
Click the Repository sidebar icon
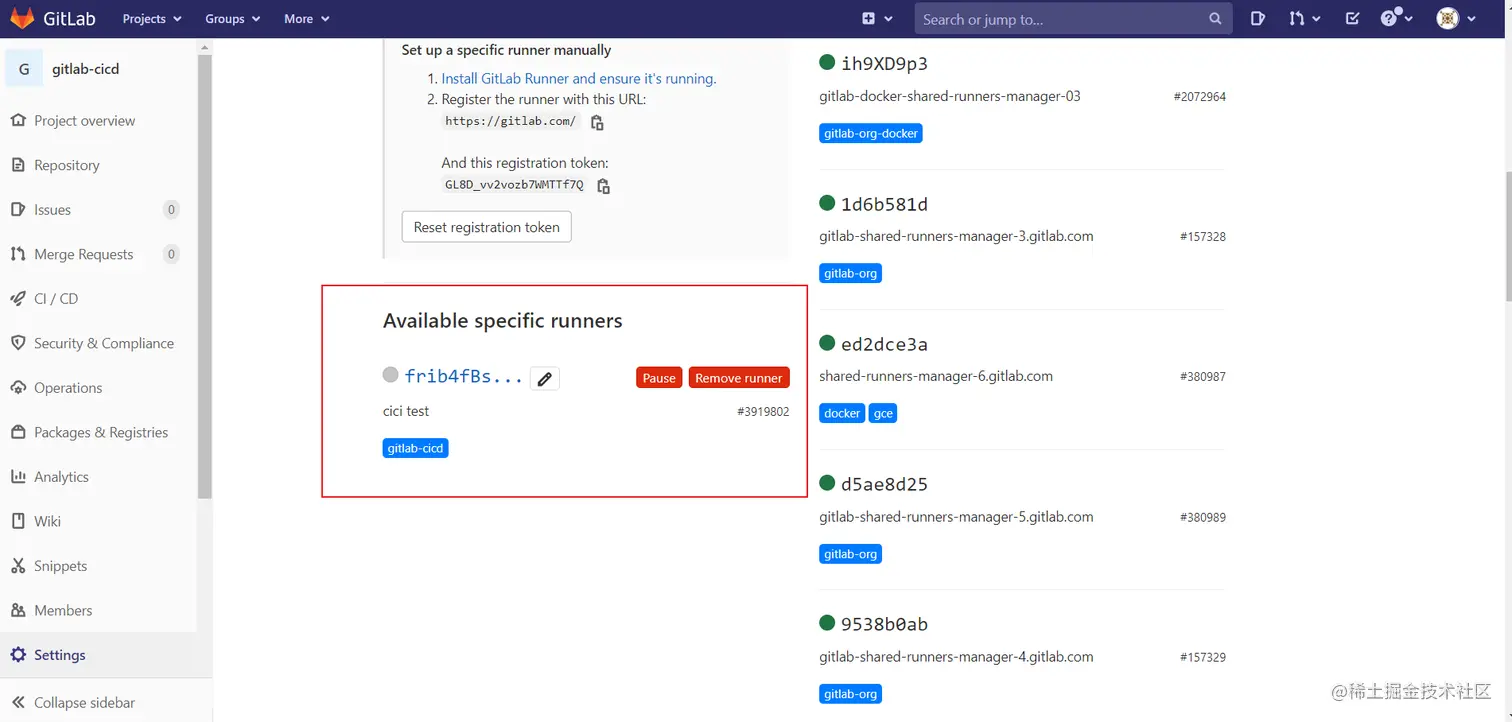[17, 165]
